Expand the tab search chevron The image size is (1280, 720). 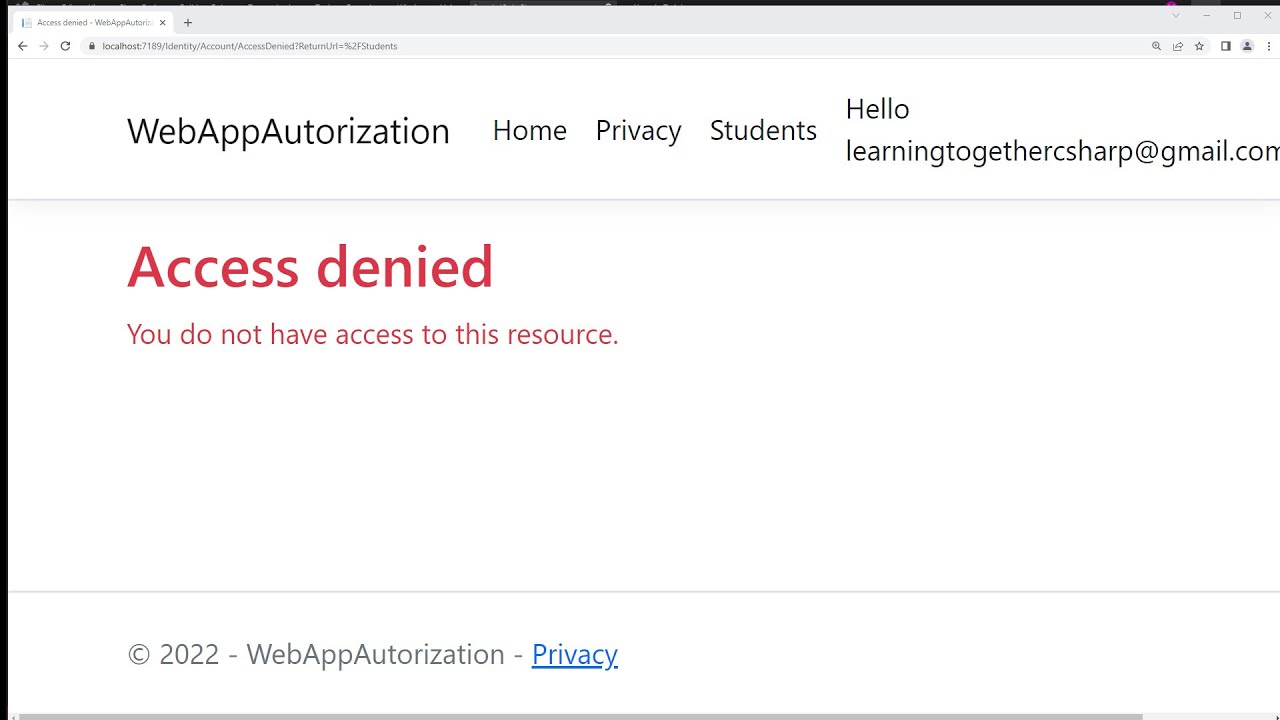point(1176,16)
